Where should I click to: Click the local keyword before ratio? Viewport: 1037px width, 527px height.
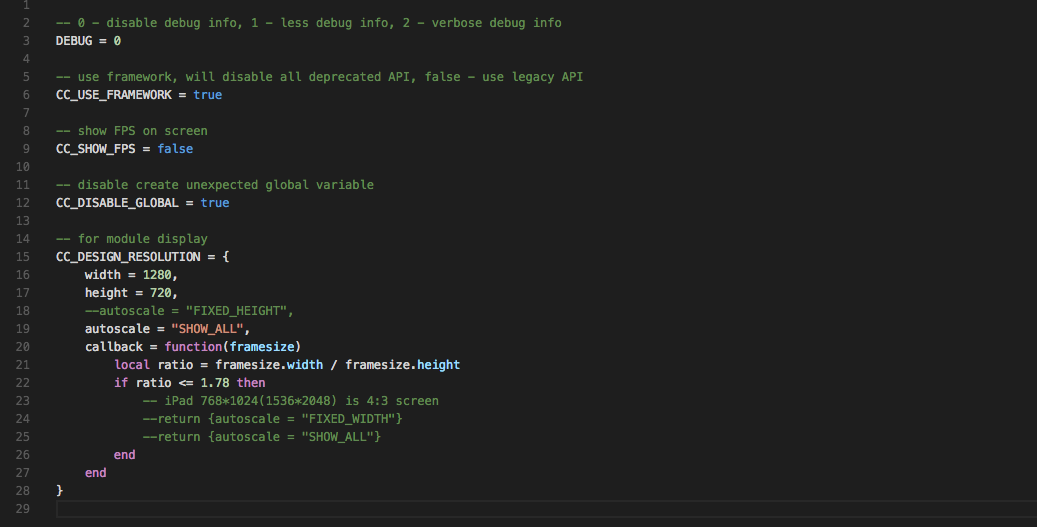(x=132, y=365)
